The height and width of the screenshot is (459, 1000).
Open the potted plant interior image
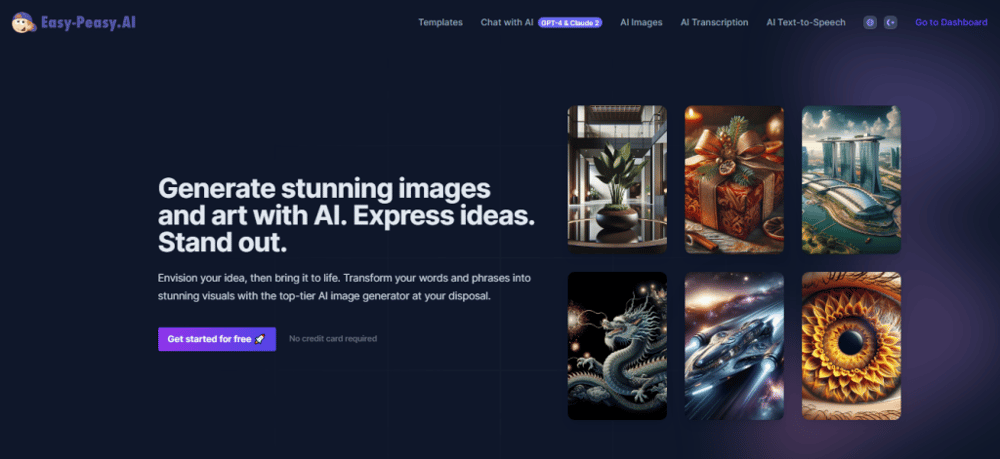pyautogui.click(x=617, y=179)
